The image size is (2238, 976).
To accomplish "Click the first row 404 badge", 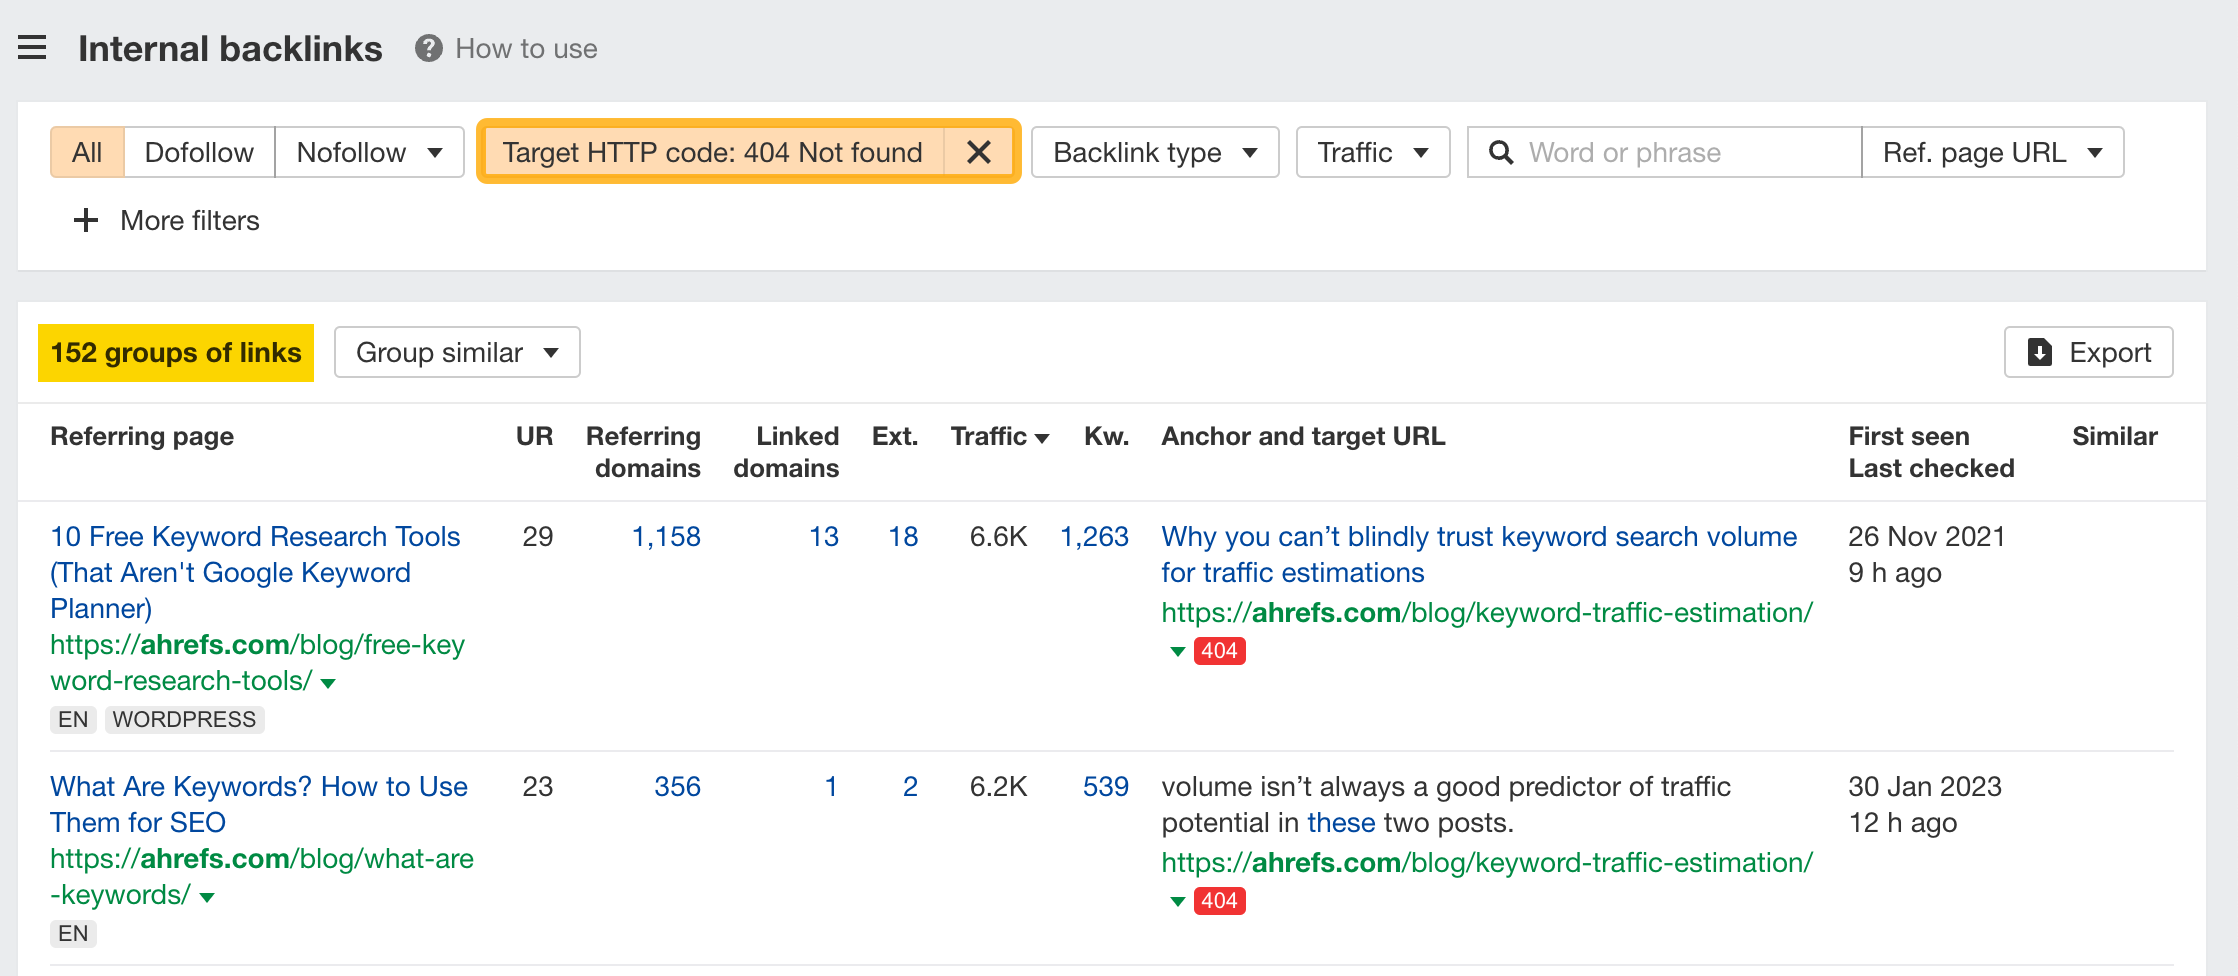I will coord(1219,651).
